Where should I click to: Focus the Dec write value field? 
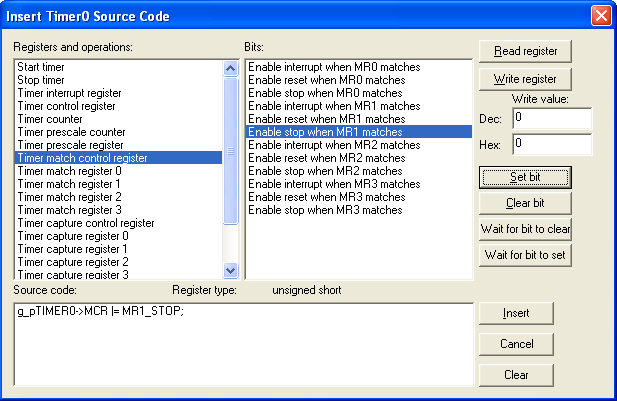coord(552,118)
